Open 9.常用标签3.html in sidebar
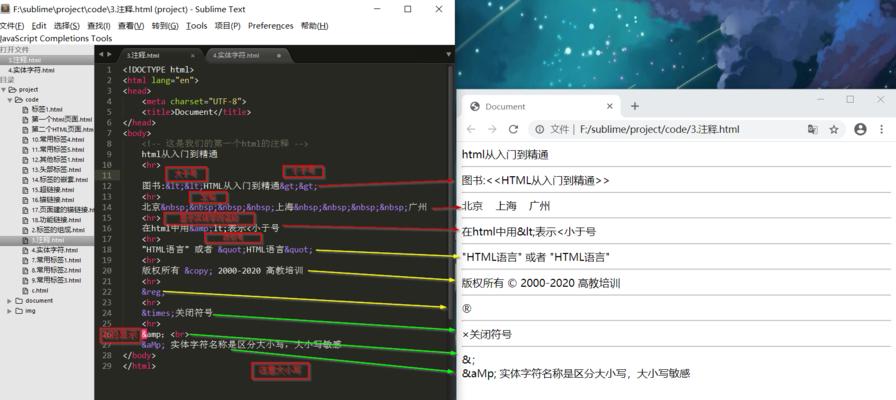This screenshot has height=400, width=896. (56, 280)
